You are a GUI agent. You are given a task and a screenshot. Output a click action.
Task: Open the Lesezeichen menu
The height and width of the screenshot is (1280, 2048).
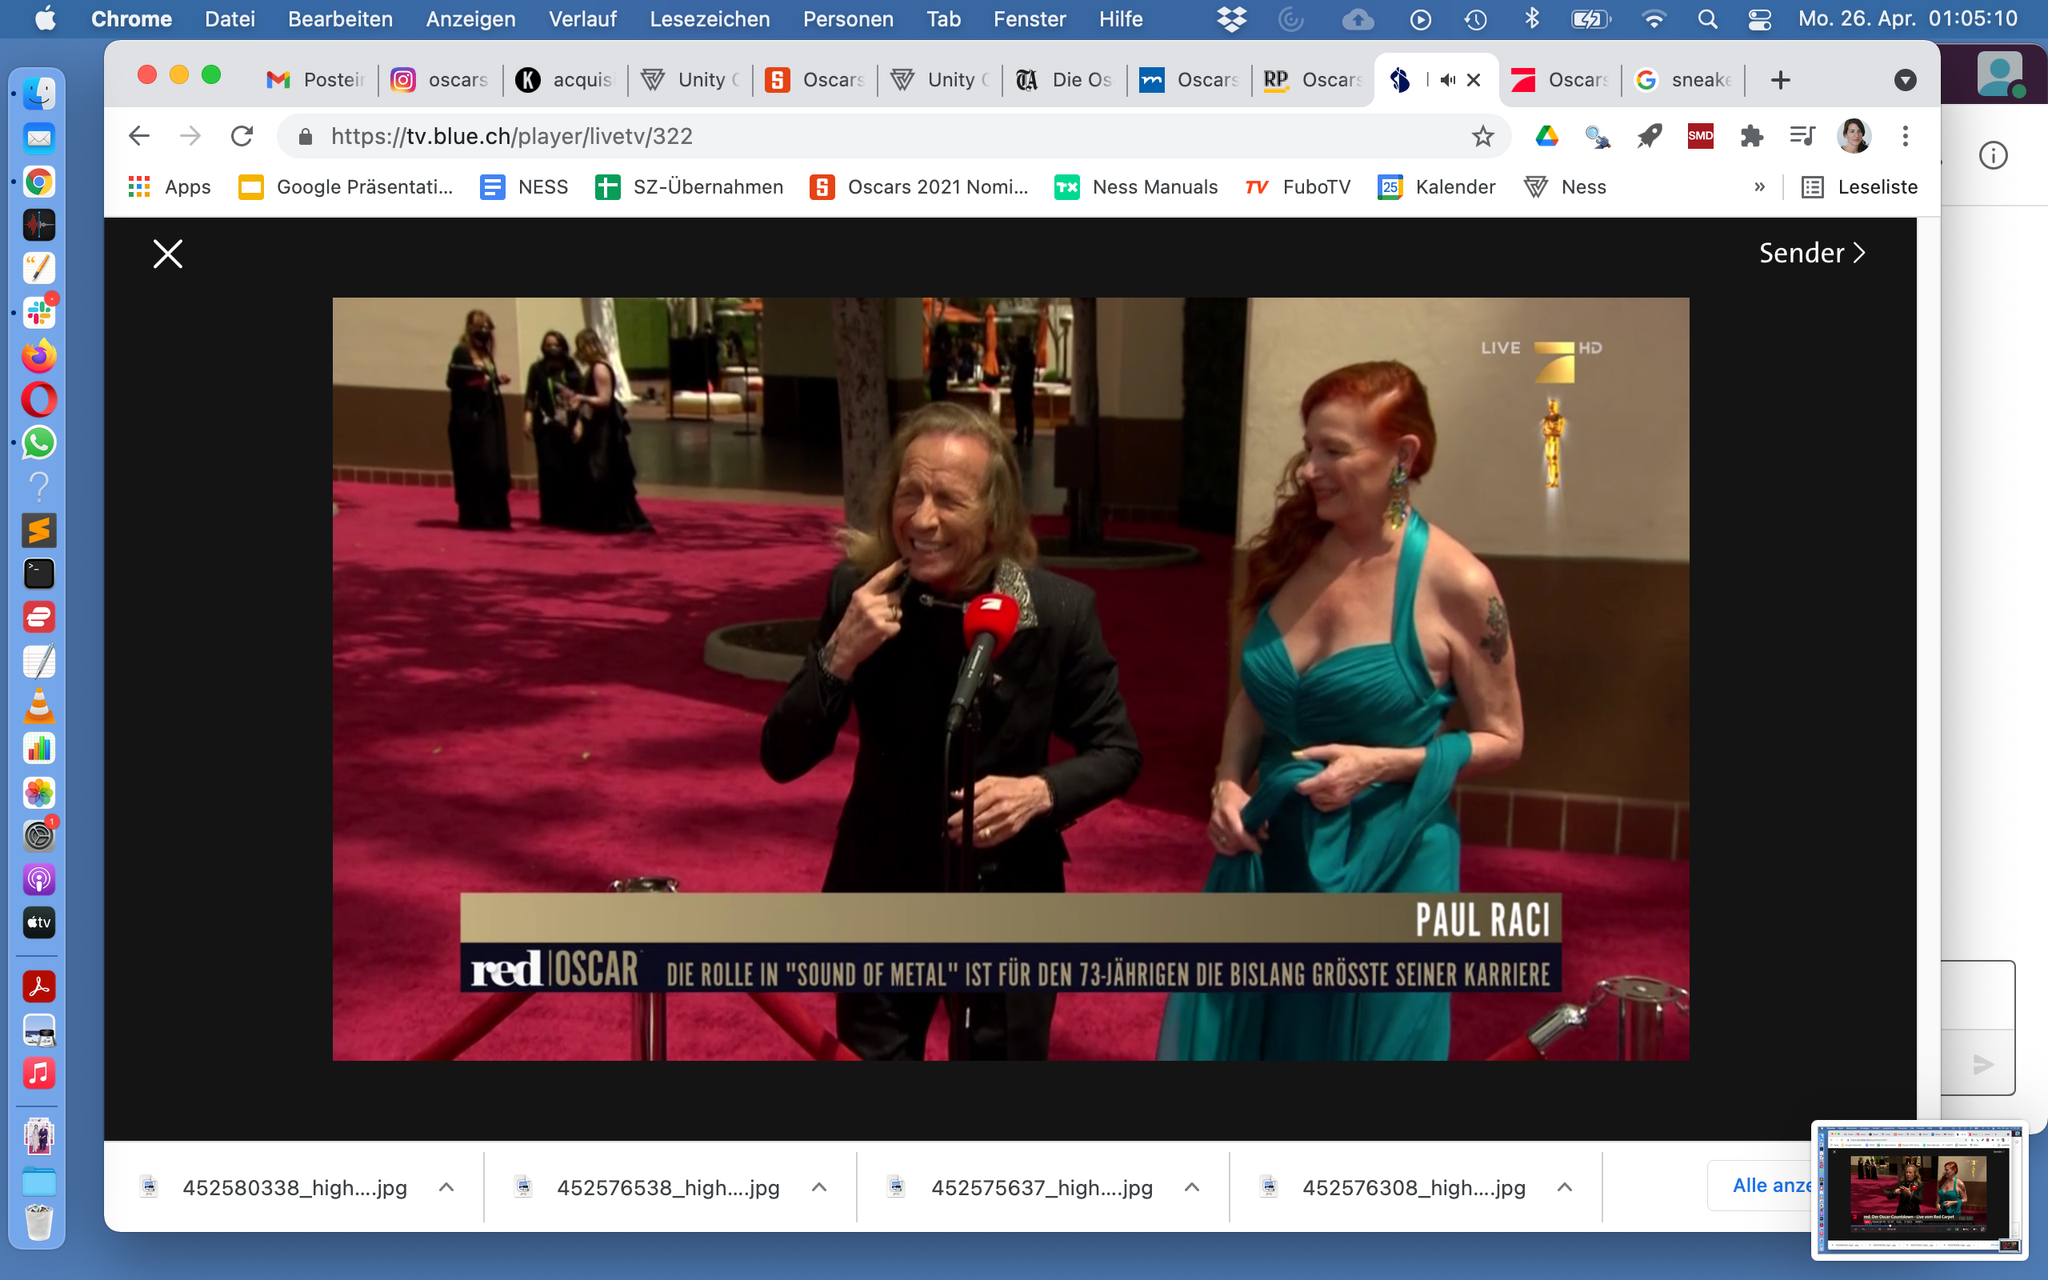click(709, 19)
